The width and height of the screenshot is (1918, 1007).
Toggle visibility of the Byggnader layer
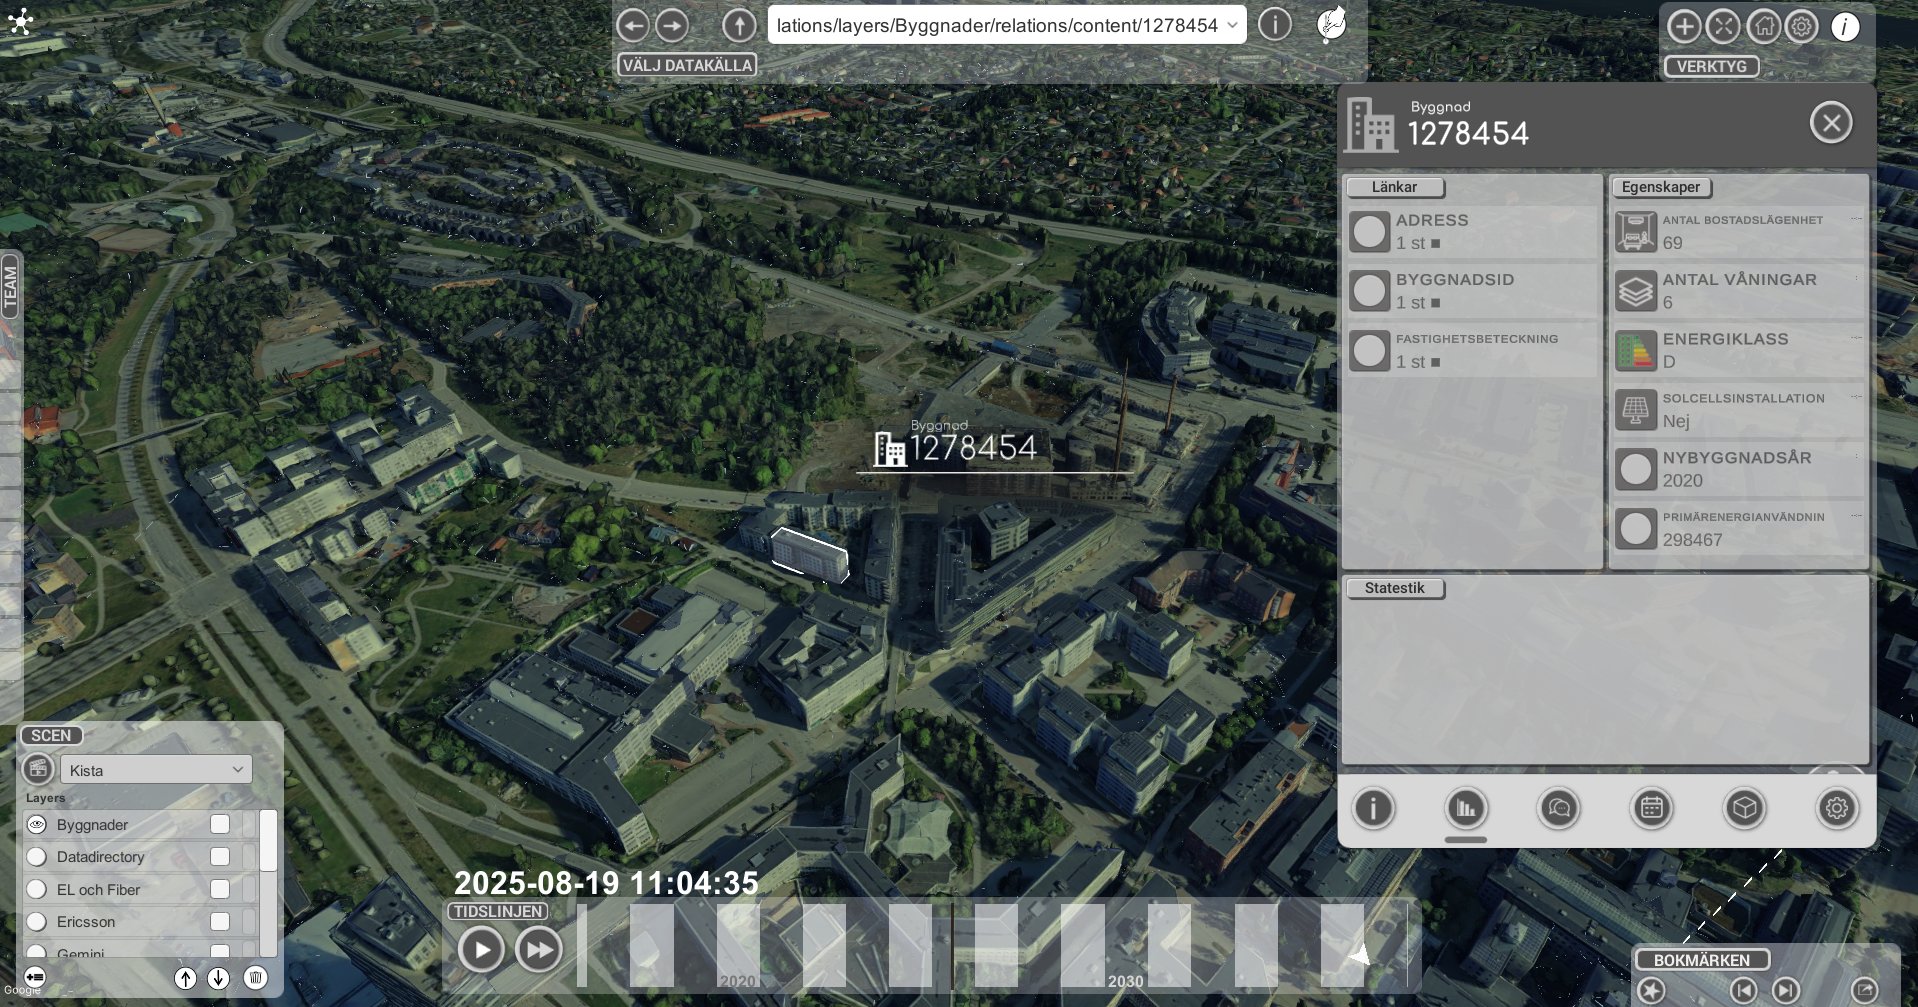point(37,825)
